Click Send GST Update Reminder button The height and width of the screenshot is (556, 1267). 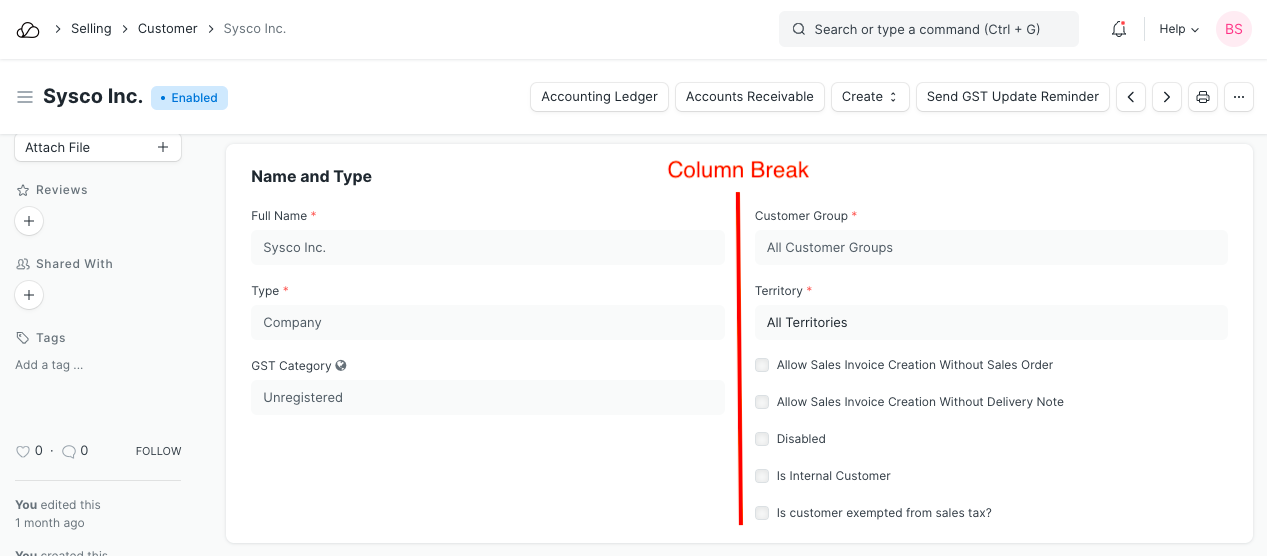tap(1012, 97)
